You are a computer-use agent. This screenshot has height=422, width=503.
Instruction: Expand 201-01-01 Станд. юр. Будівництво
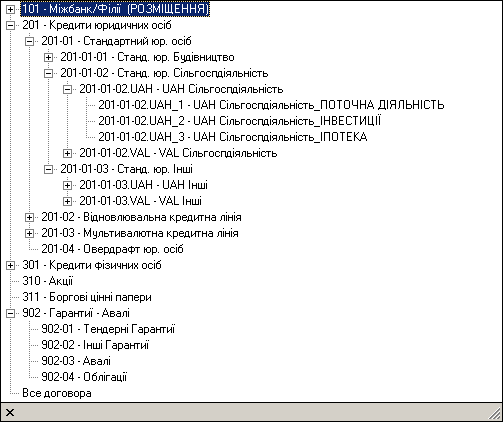(48, 58)
